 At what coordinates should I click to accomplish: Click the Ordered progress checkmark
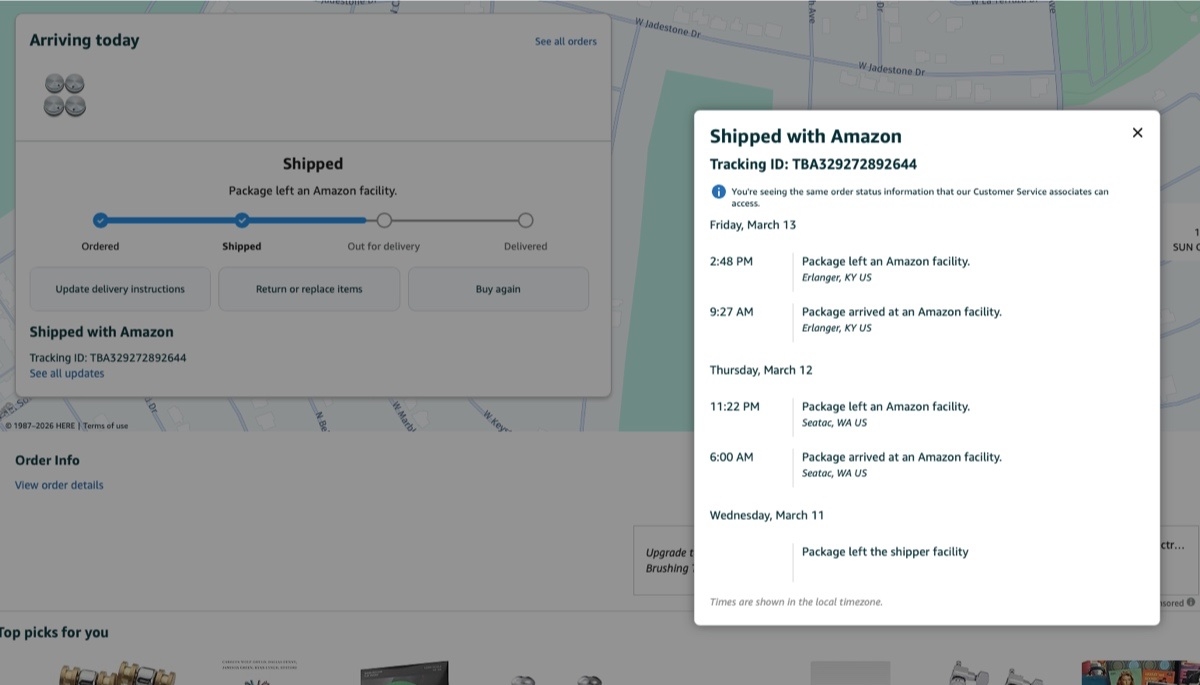[x=100, y=220]
